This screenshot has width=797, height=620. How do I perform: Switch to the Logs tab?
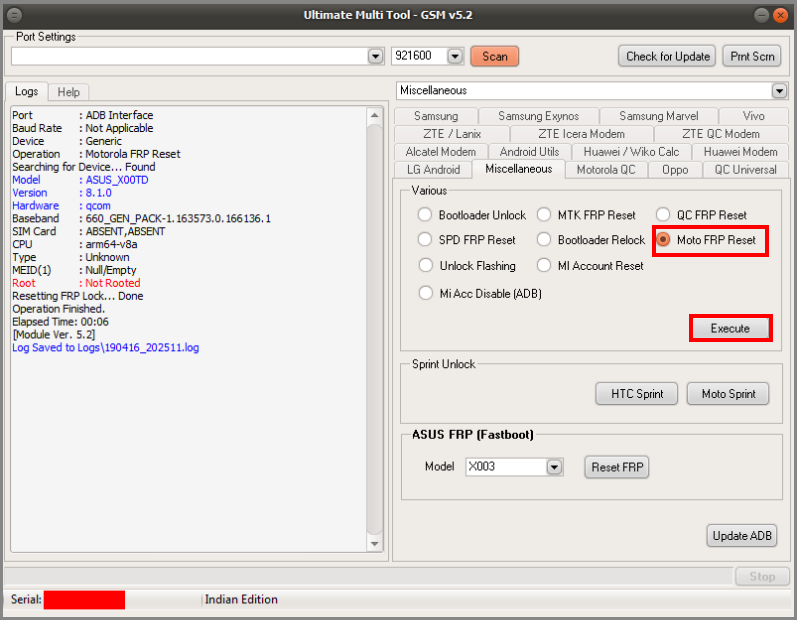pos(26,91)
